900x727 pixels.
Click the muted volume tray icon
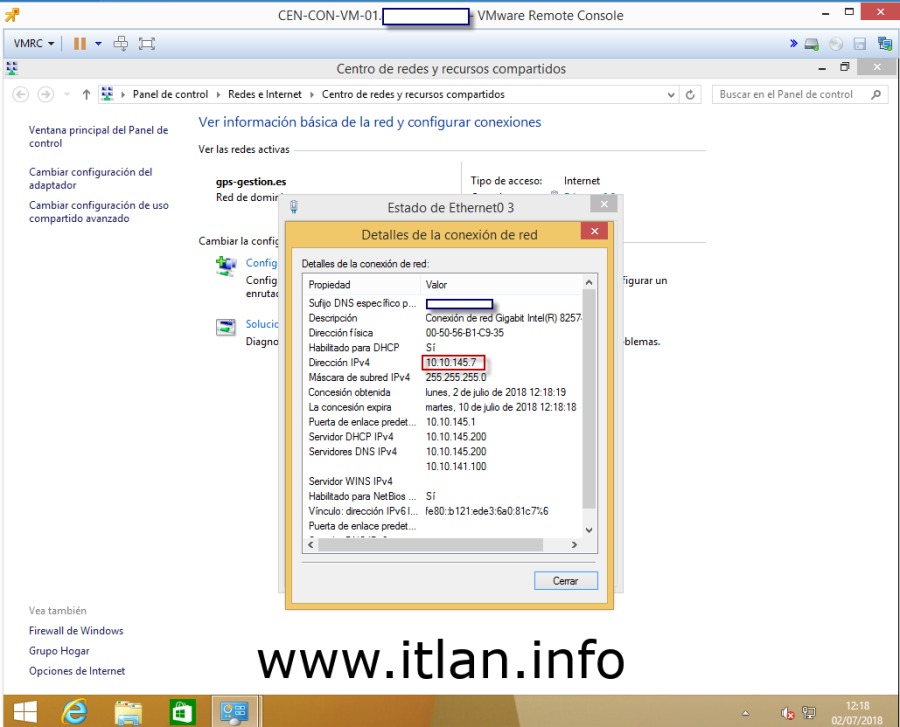tap(789, 713)
